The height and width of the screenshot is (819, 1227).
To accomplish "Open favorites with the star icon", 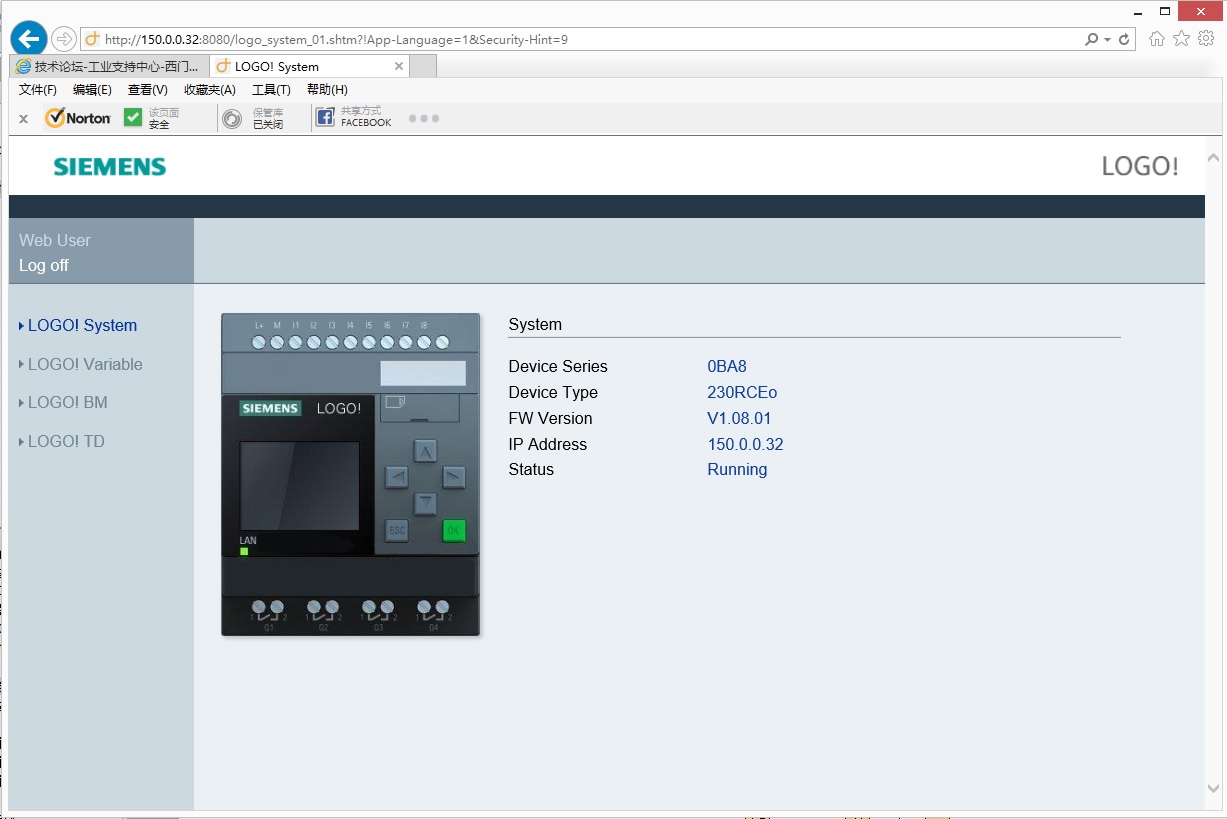I will (x=1182, y=39).
